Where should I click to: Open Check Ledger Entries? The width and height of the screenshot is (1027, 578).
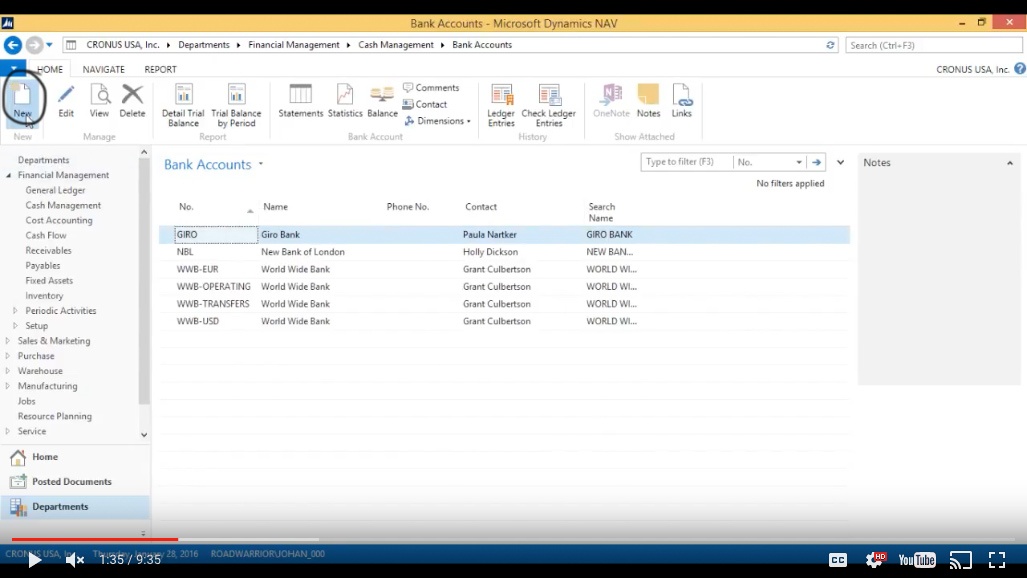coord(549,105)
